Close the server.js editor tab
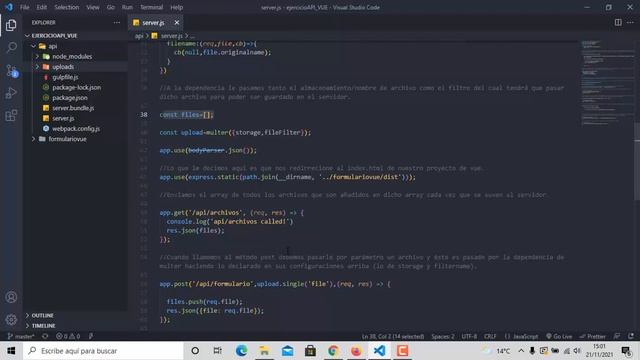 pyautogui.click(x=177, y=22)
